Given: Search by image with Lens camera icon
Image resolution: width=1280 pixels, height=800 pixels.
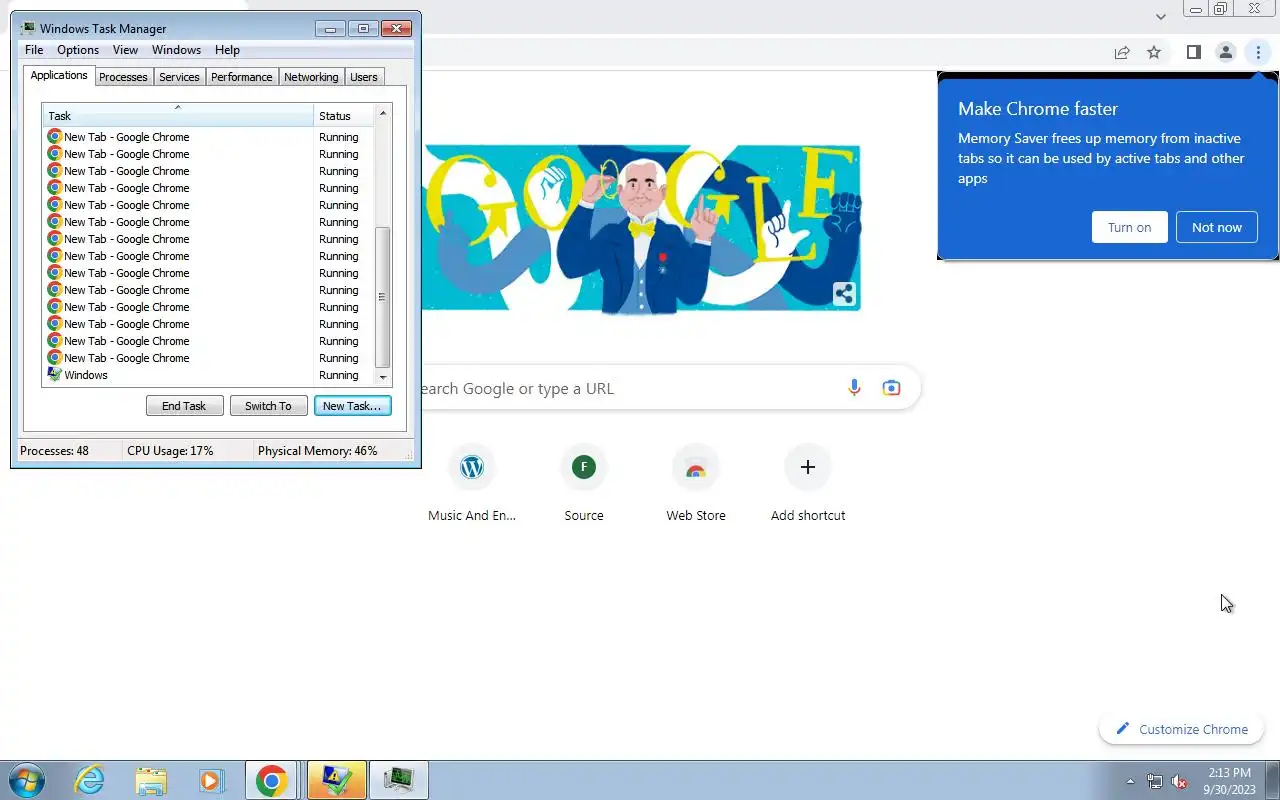Looking at the screenshot, I should 891,388.
